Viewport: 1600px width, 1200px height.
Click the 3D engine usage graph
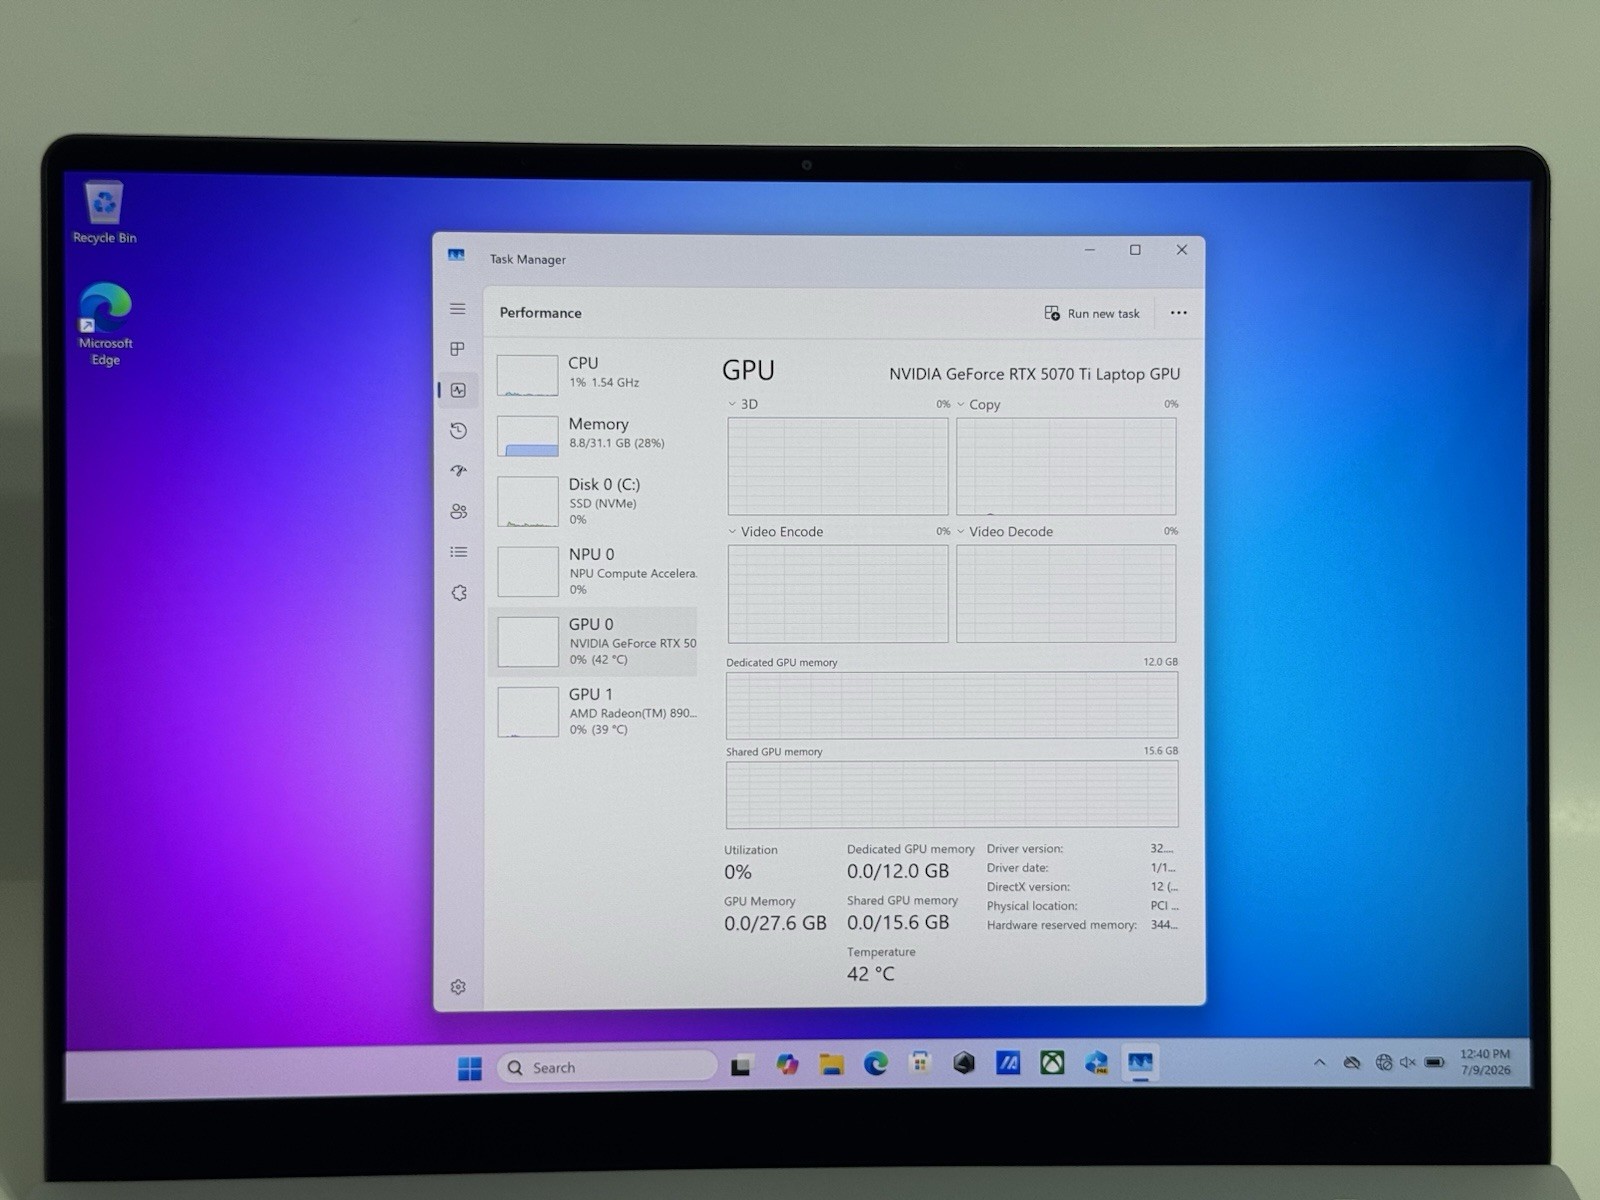[838, 466]
